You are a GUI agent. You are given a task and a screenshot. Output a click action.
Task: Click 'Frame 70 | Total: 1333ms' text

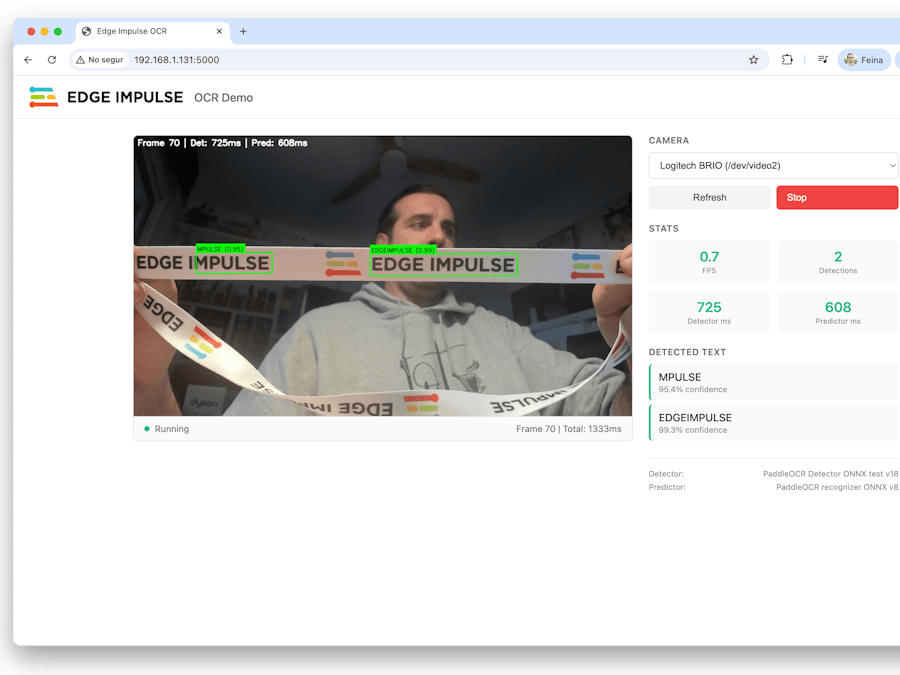[x=568, y=429]
